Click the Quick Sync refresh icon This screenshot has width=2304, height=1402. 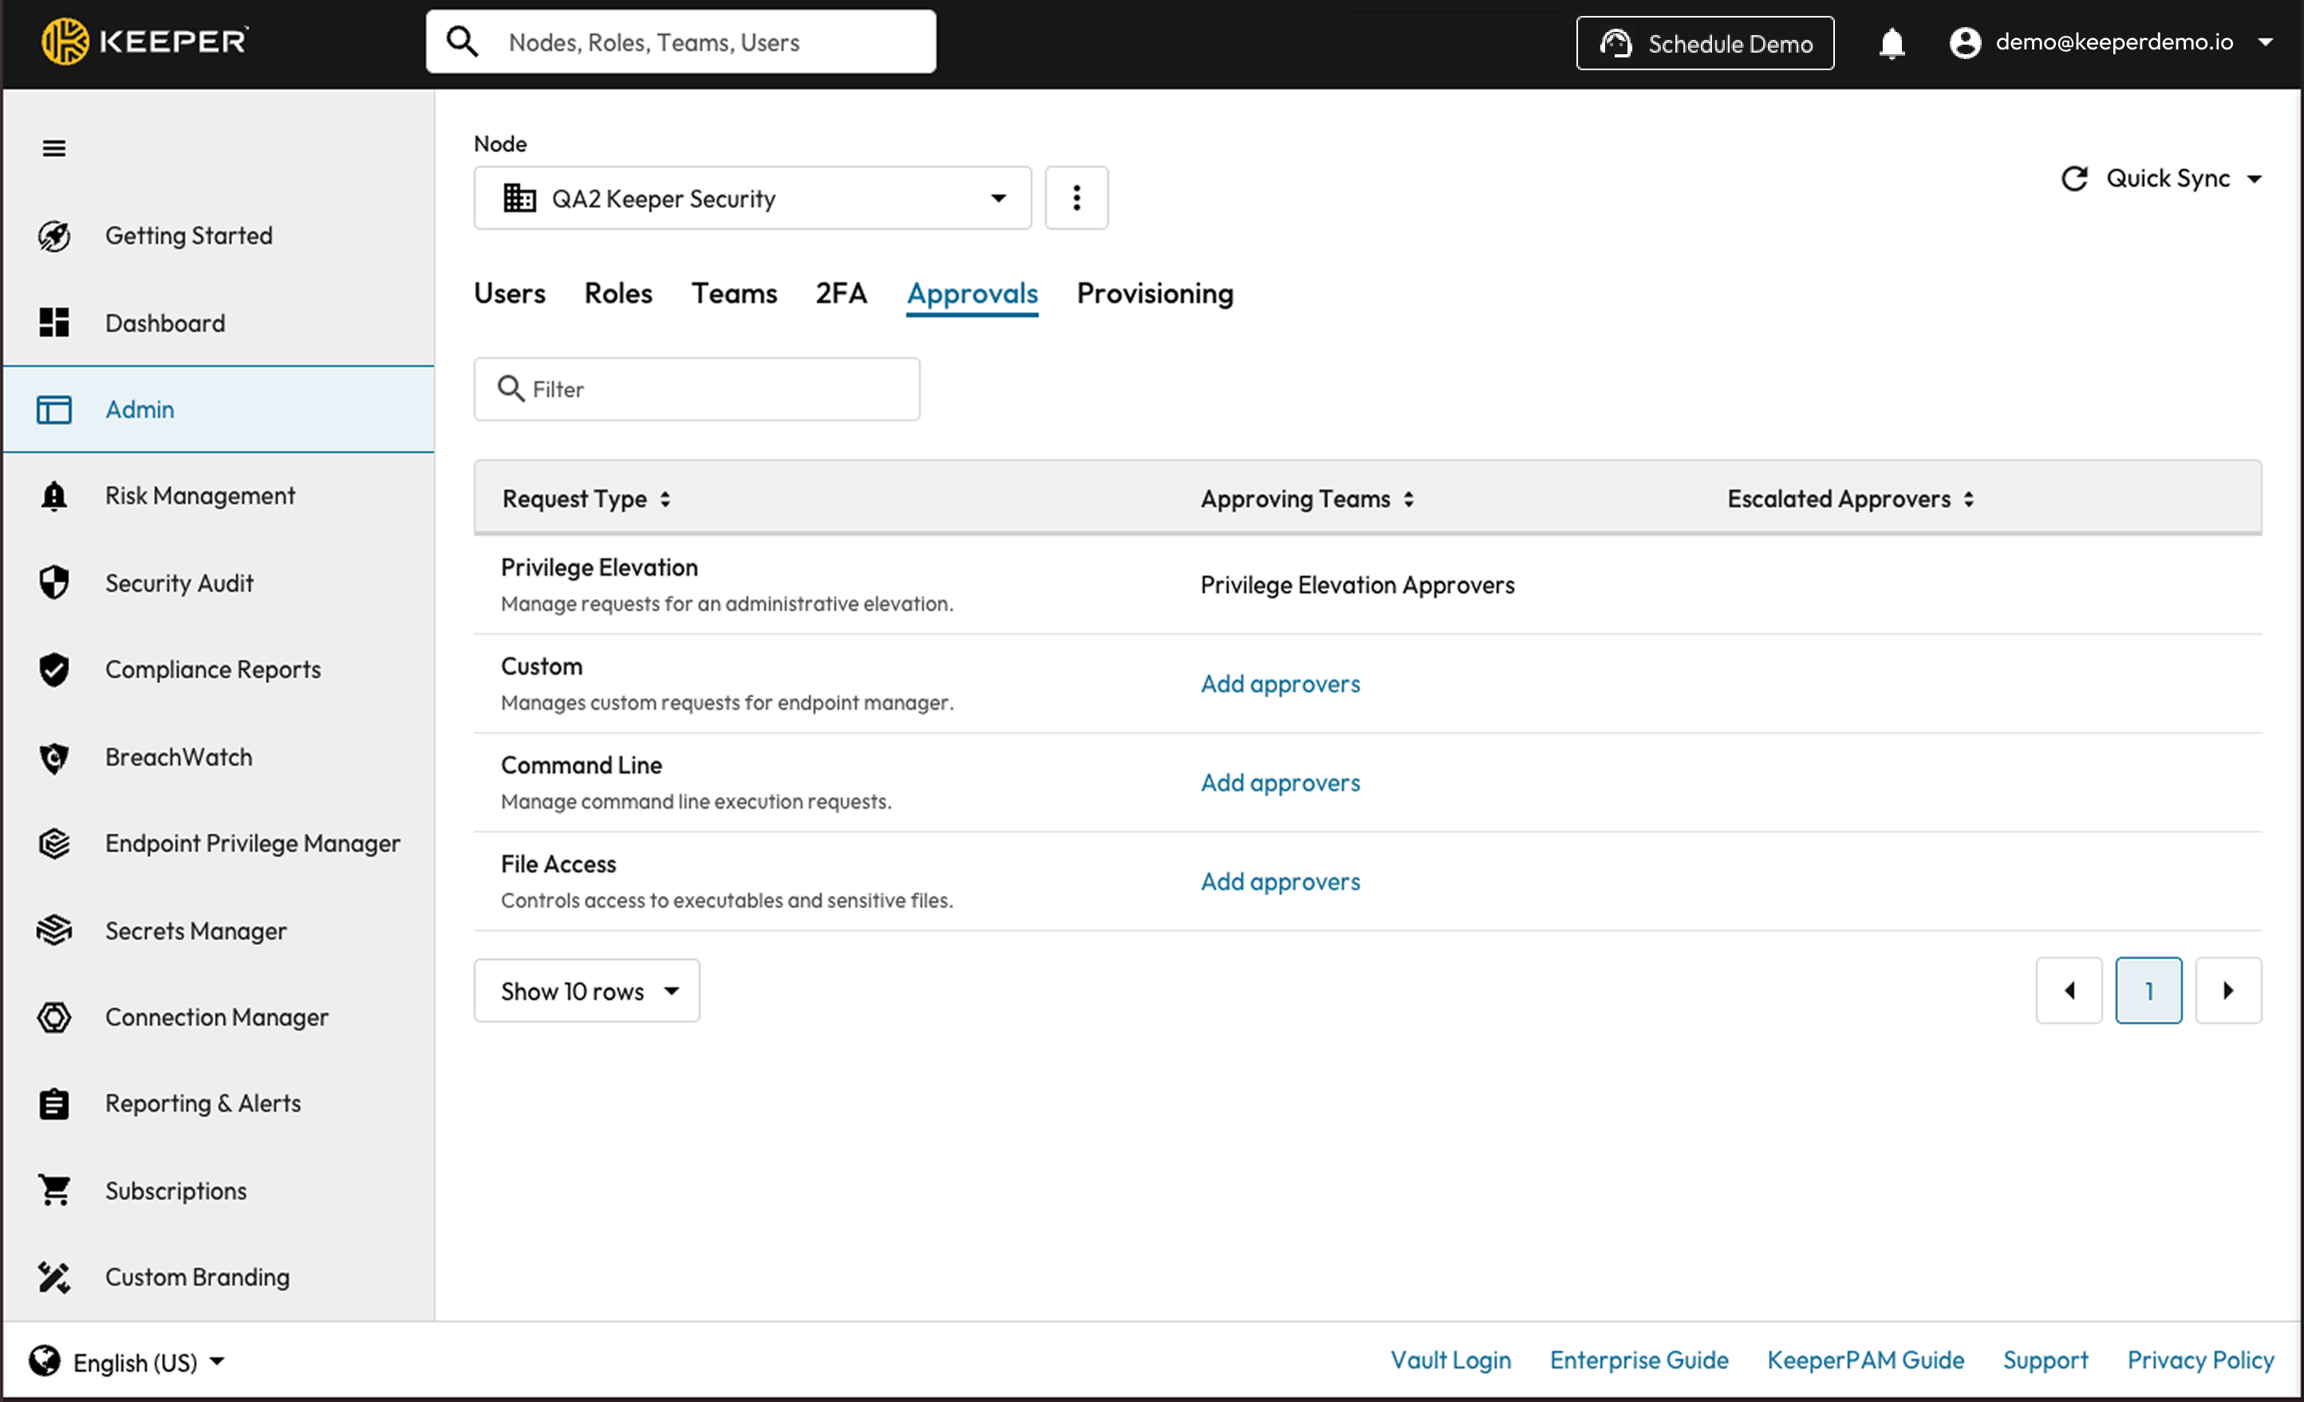[2074, 178]
